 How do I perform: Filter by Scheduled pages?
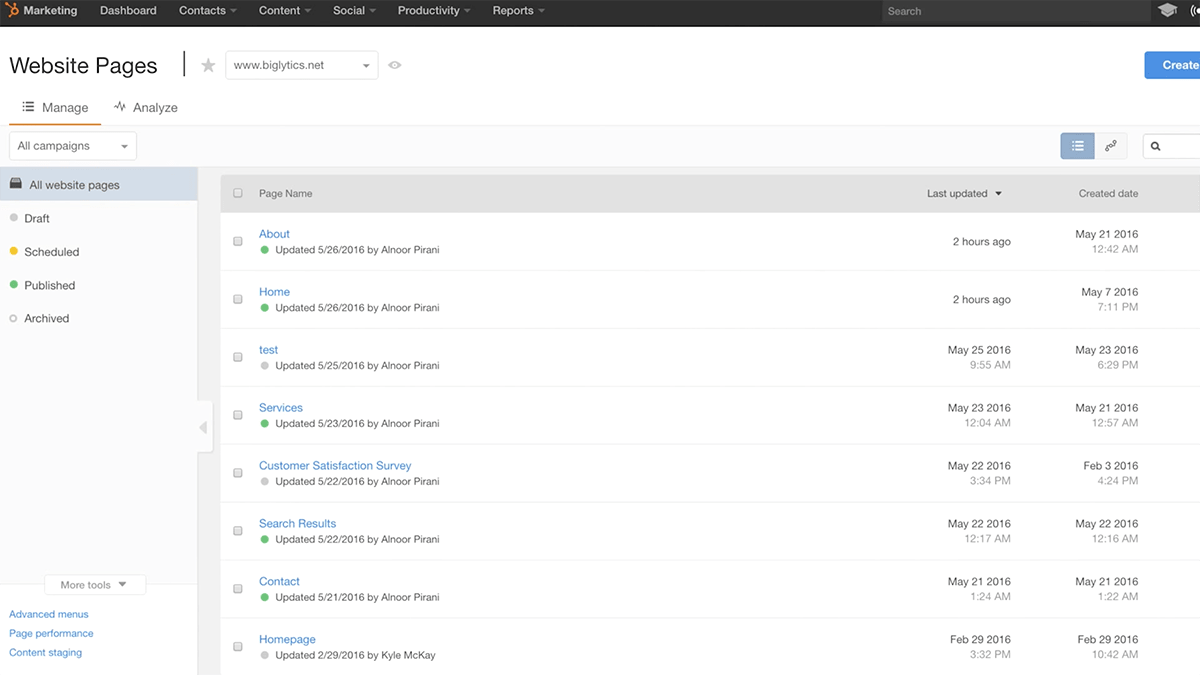pyautogui.click(x=52, y=252)
